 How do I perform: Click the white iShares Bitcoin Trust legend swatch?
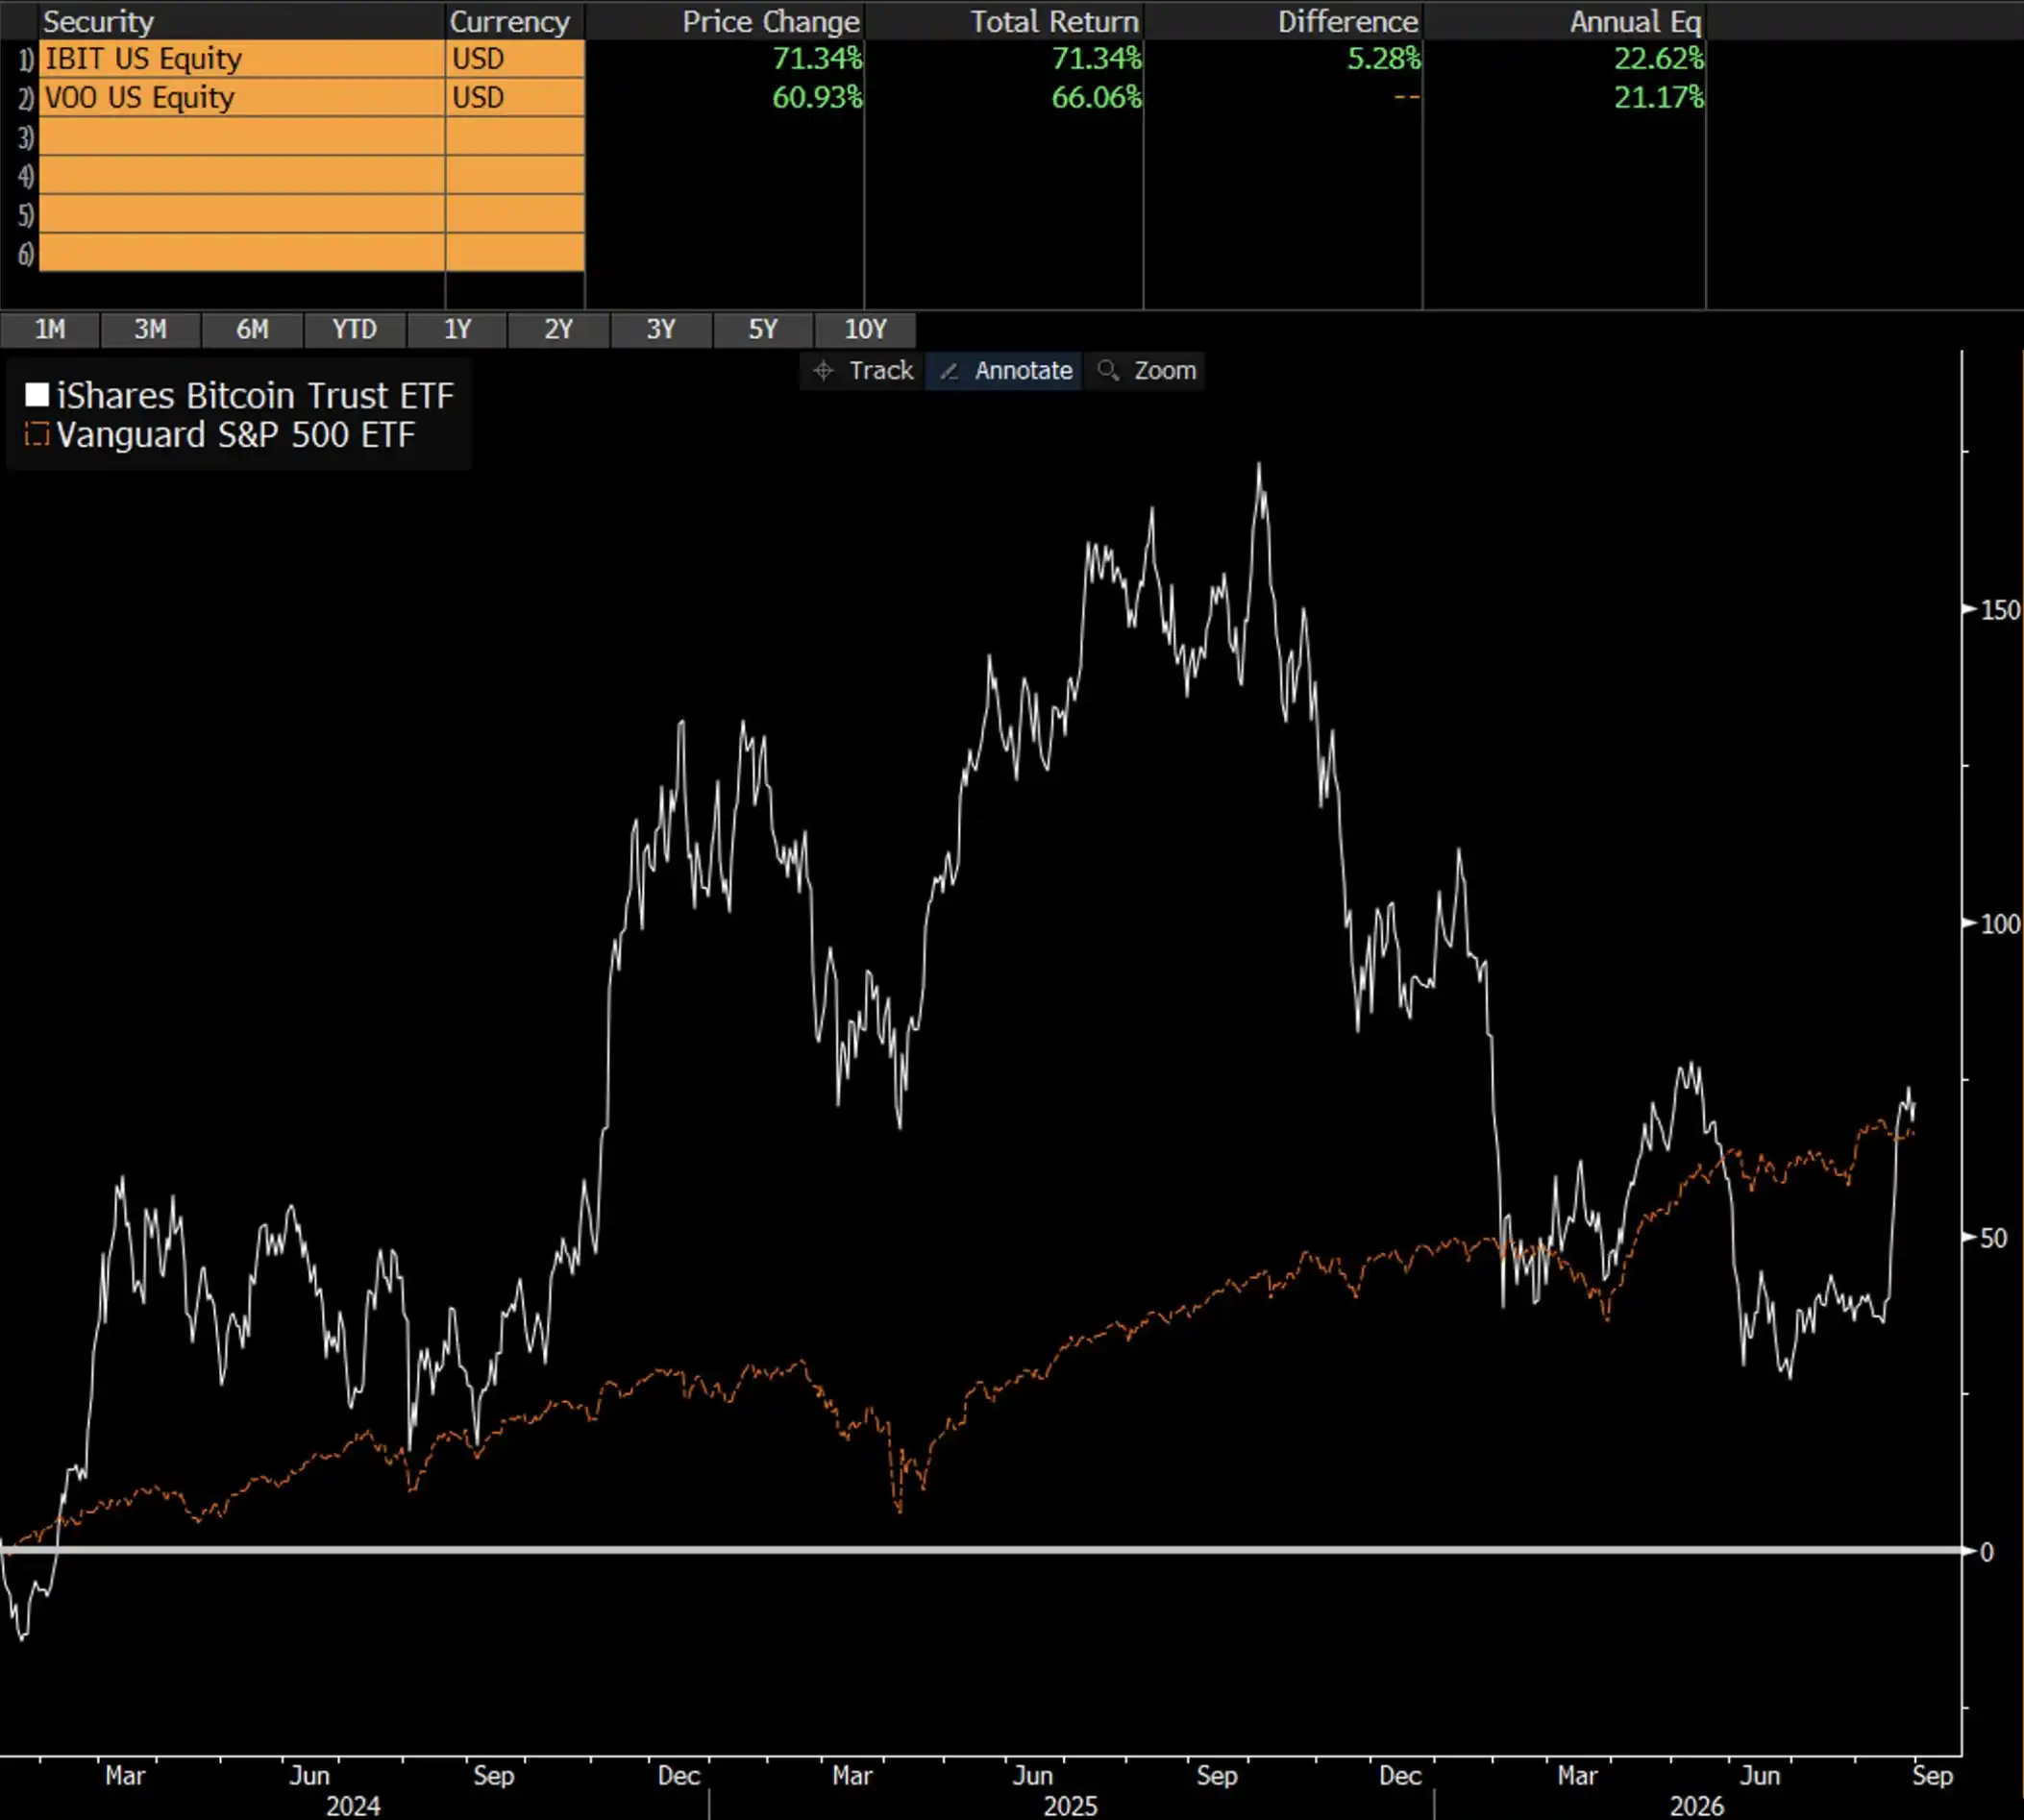37,395
